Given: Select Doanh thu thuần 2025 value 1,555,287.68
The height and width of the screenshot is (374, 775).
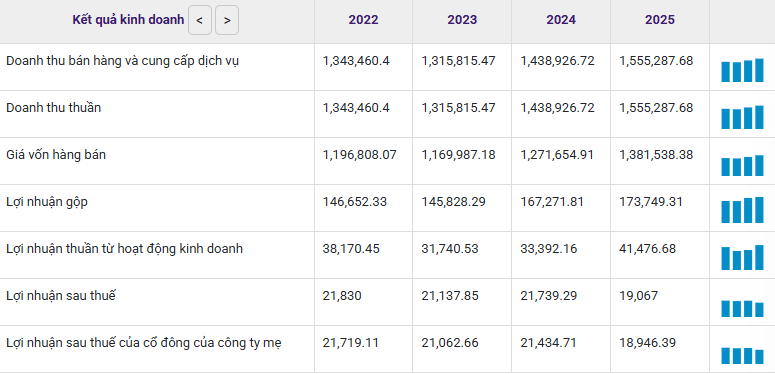Looking at the screenshot, I should [x=656, y=108].
